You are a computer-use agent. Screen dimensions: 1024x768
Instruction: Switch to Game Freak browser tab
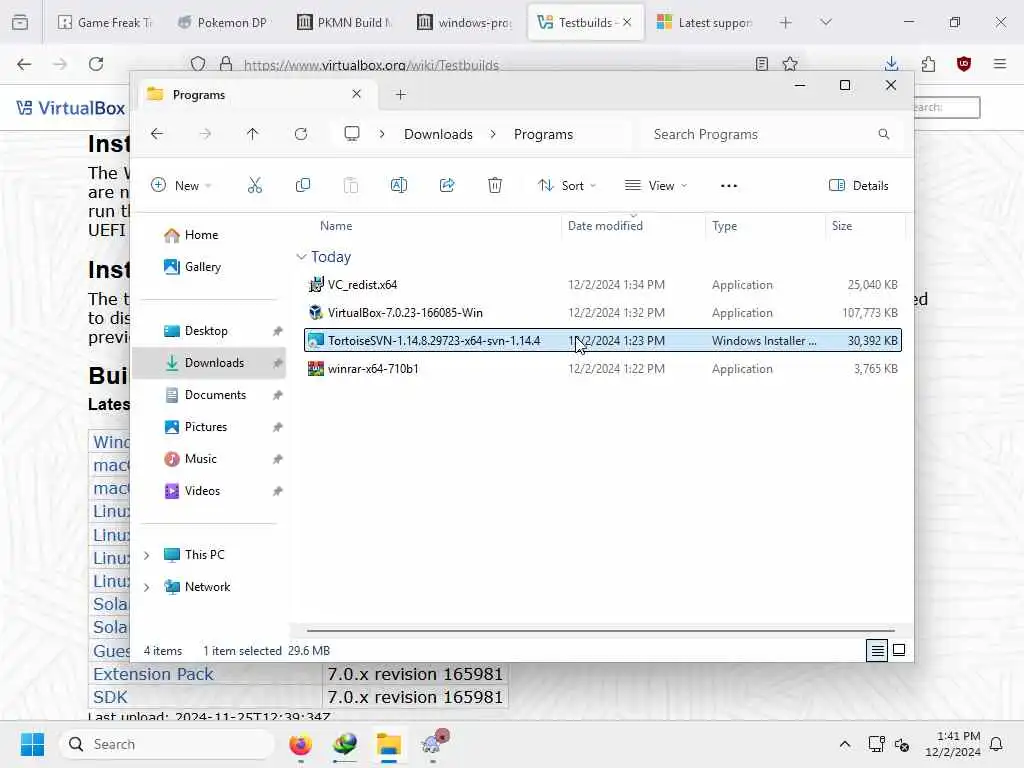point(106,22)
